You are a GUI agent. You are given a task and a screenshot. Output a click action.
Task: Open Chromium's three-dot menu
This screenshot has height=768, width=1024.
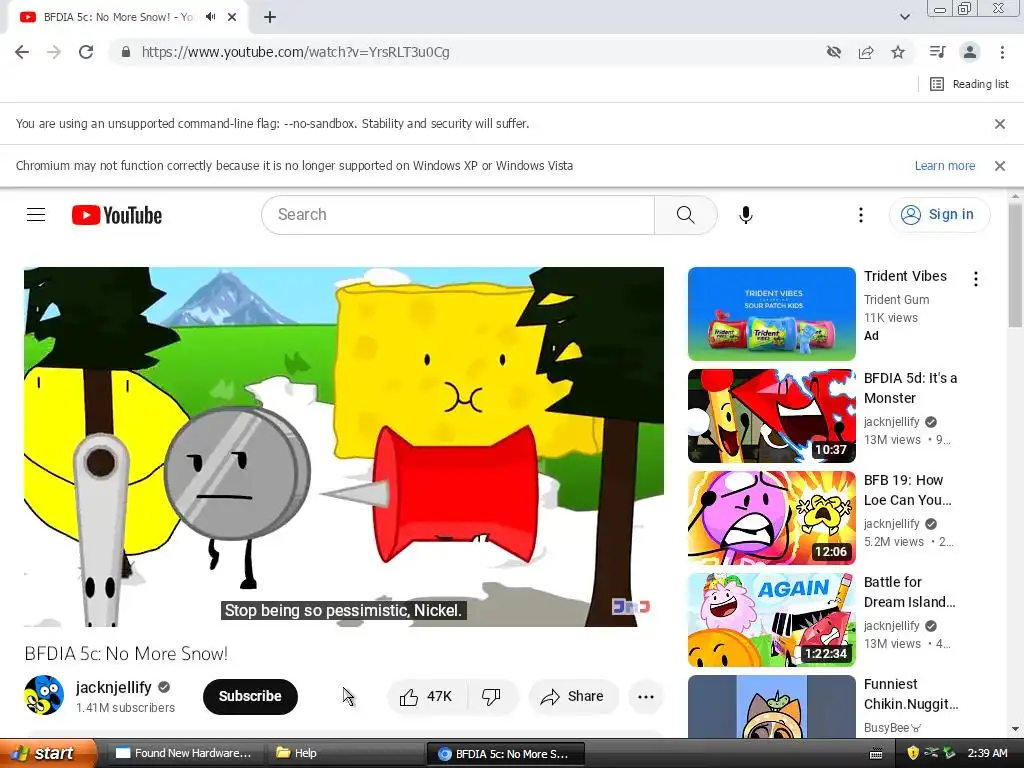point(1002,52)
